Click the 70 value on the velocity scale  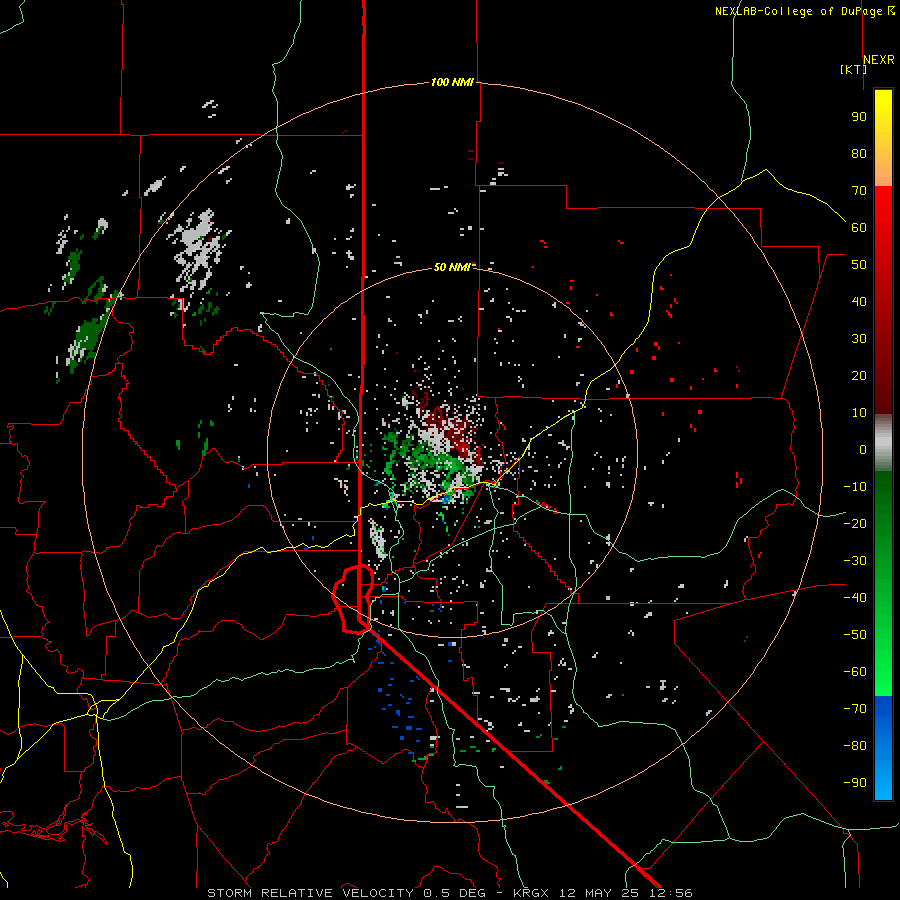[x=859, y=191]
